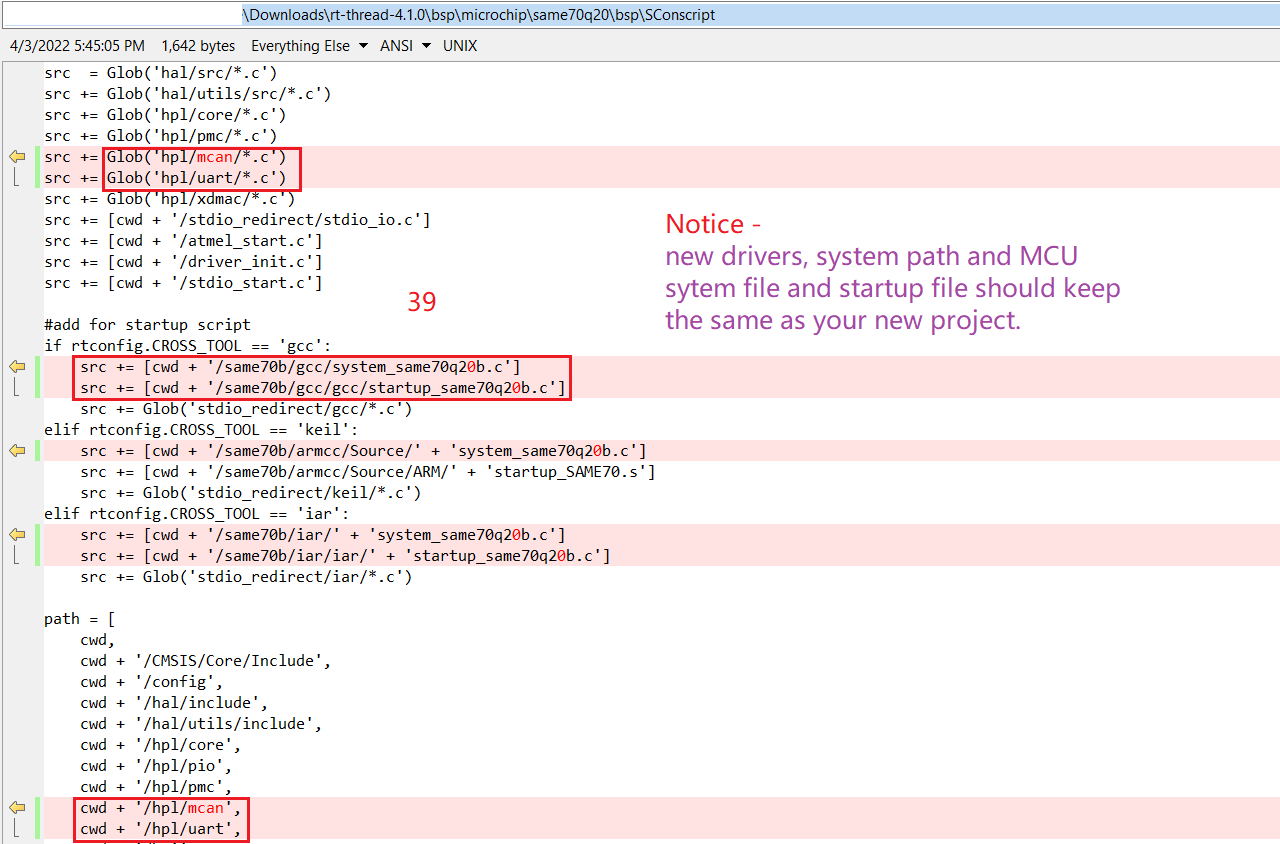
Task: Click the yellow arrow beside iar system_same70q20b.c line
Action: click(x=17, y=535)
